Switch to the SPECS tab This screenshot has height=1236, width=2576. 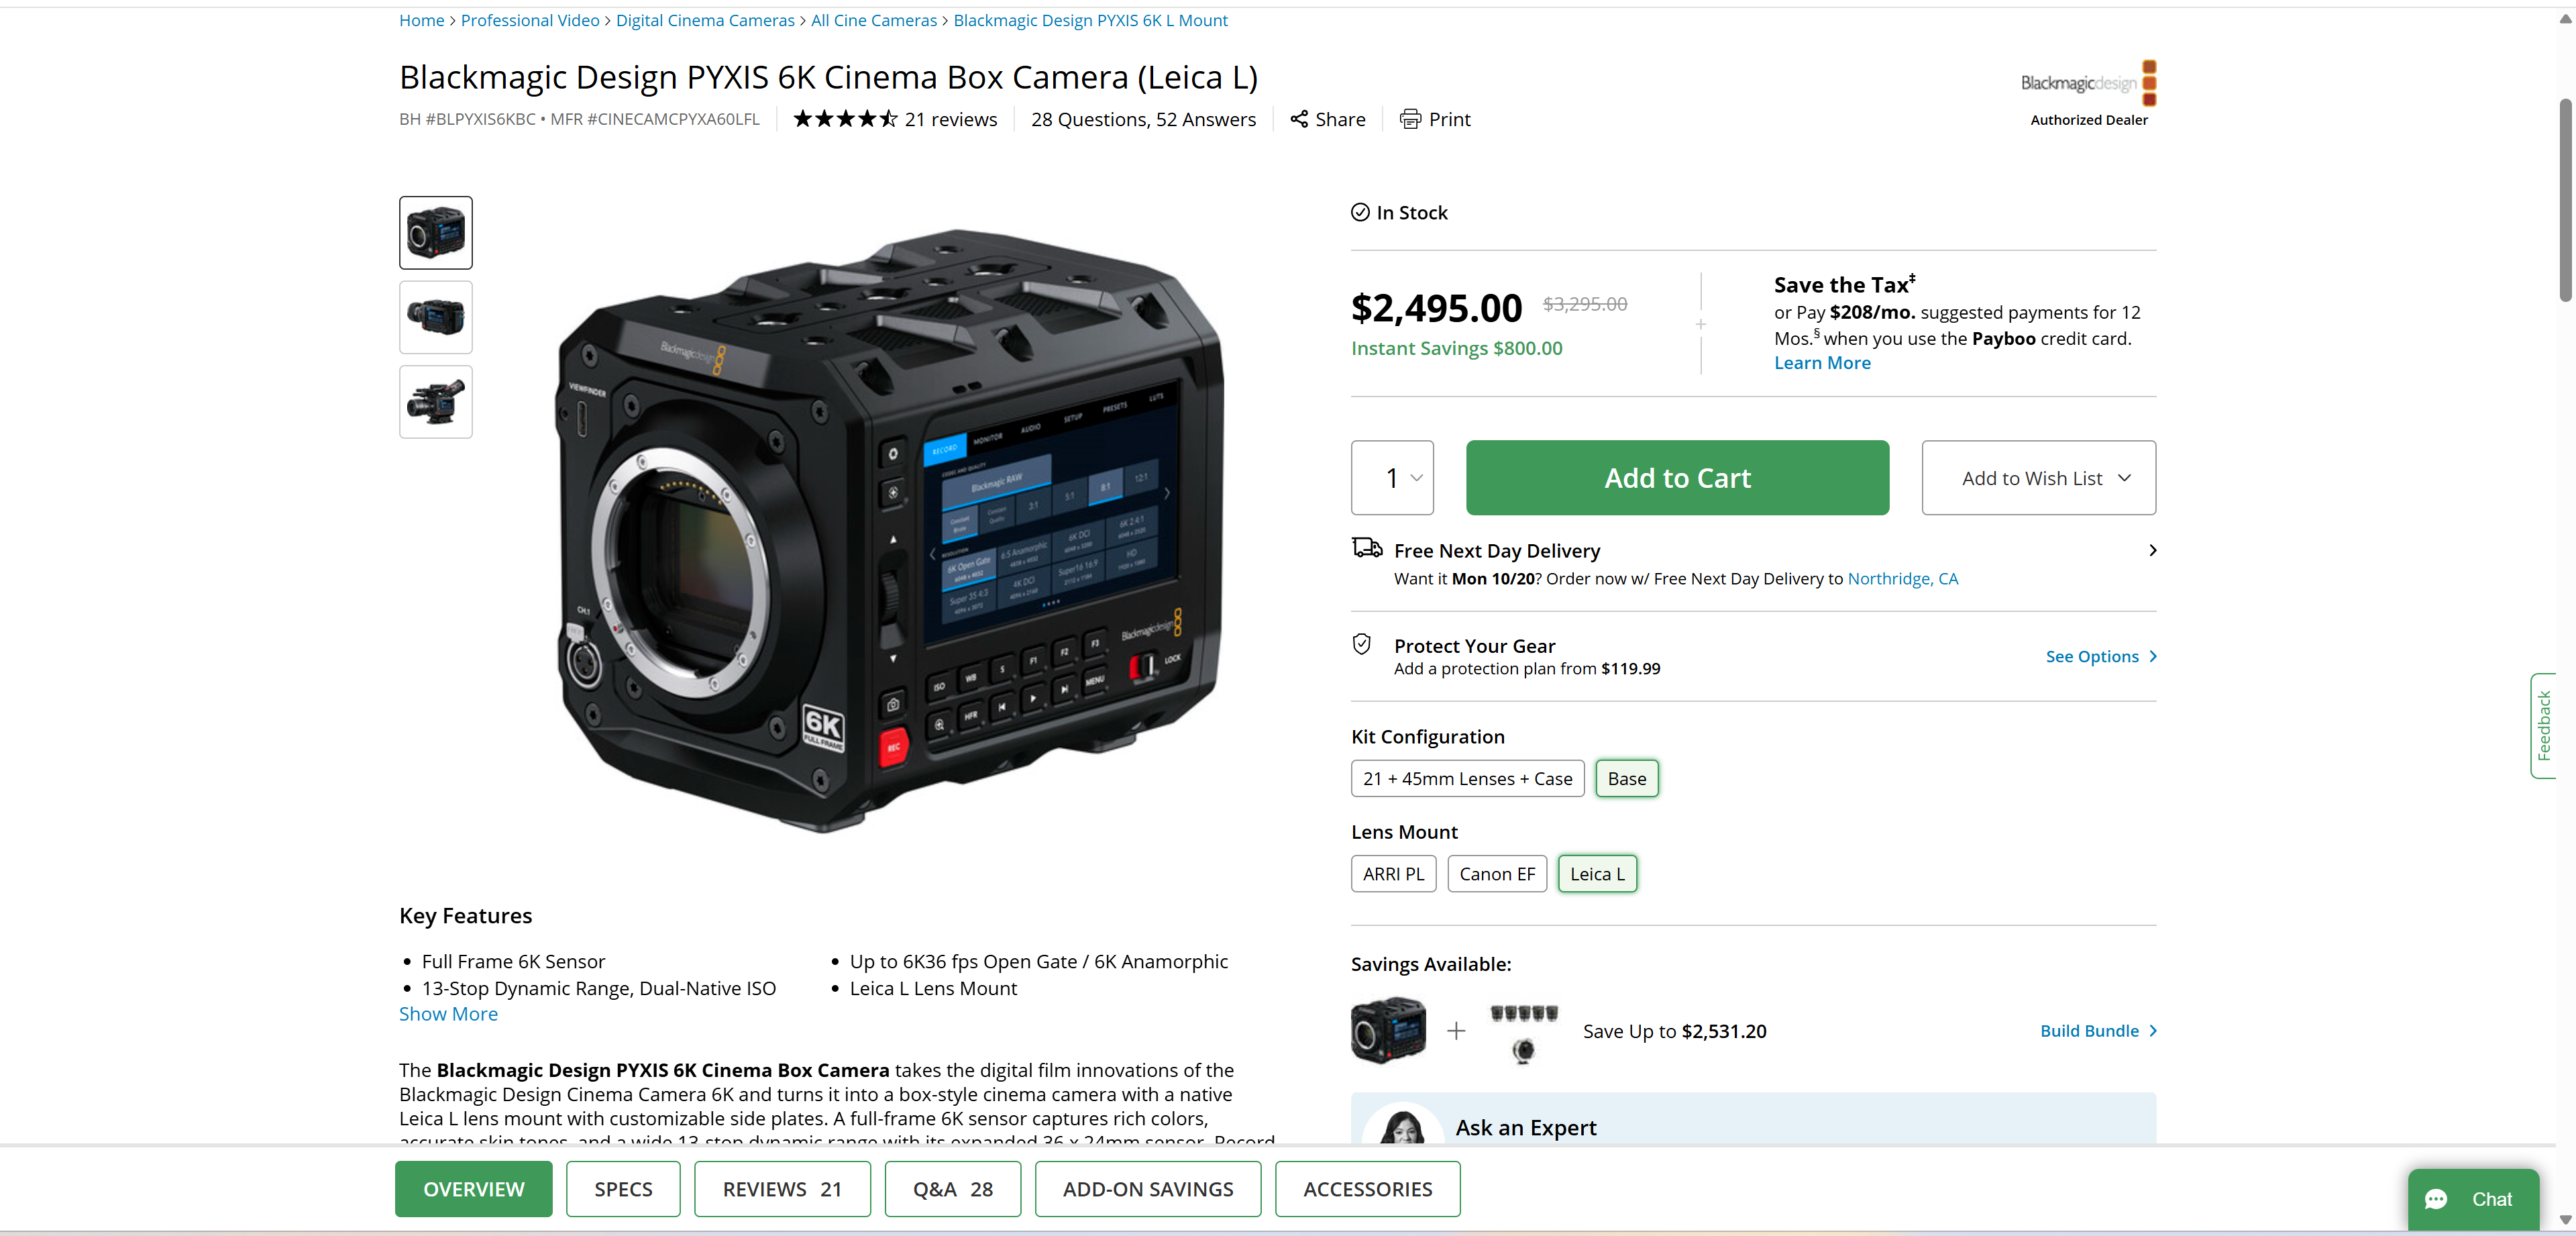[x=623, y=1189]
